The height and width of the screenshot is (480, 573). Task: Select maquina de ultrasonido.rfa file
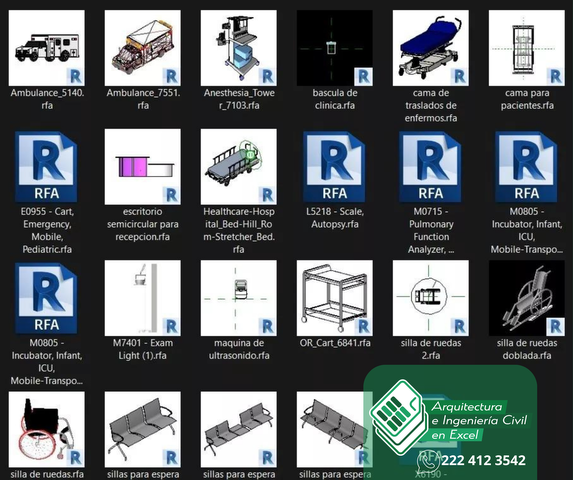coord(239,298)
